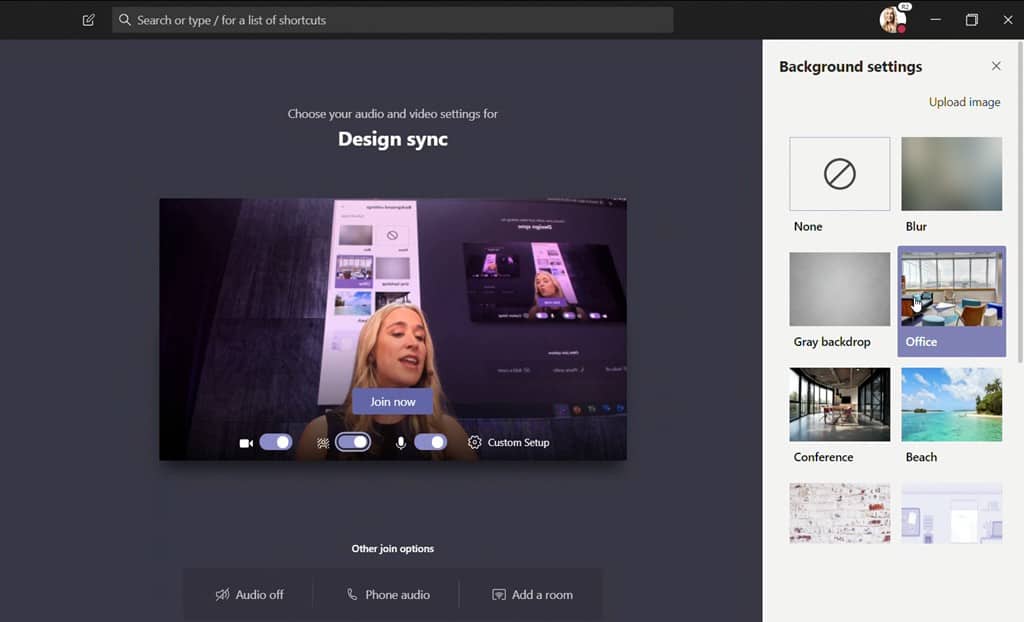
Task: Select the Phone audio join option
Action: click(387, 594)
